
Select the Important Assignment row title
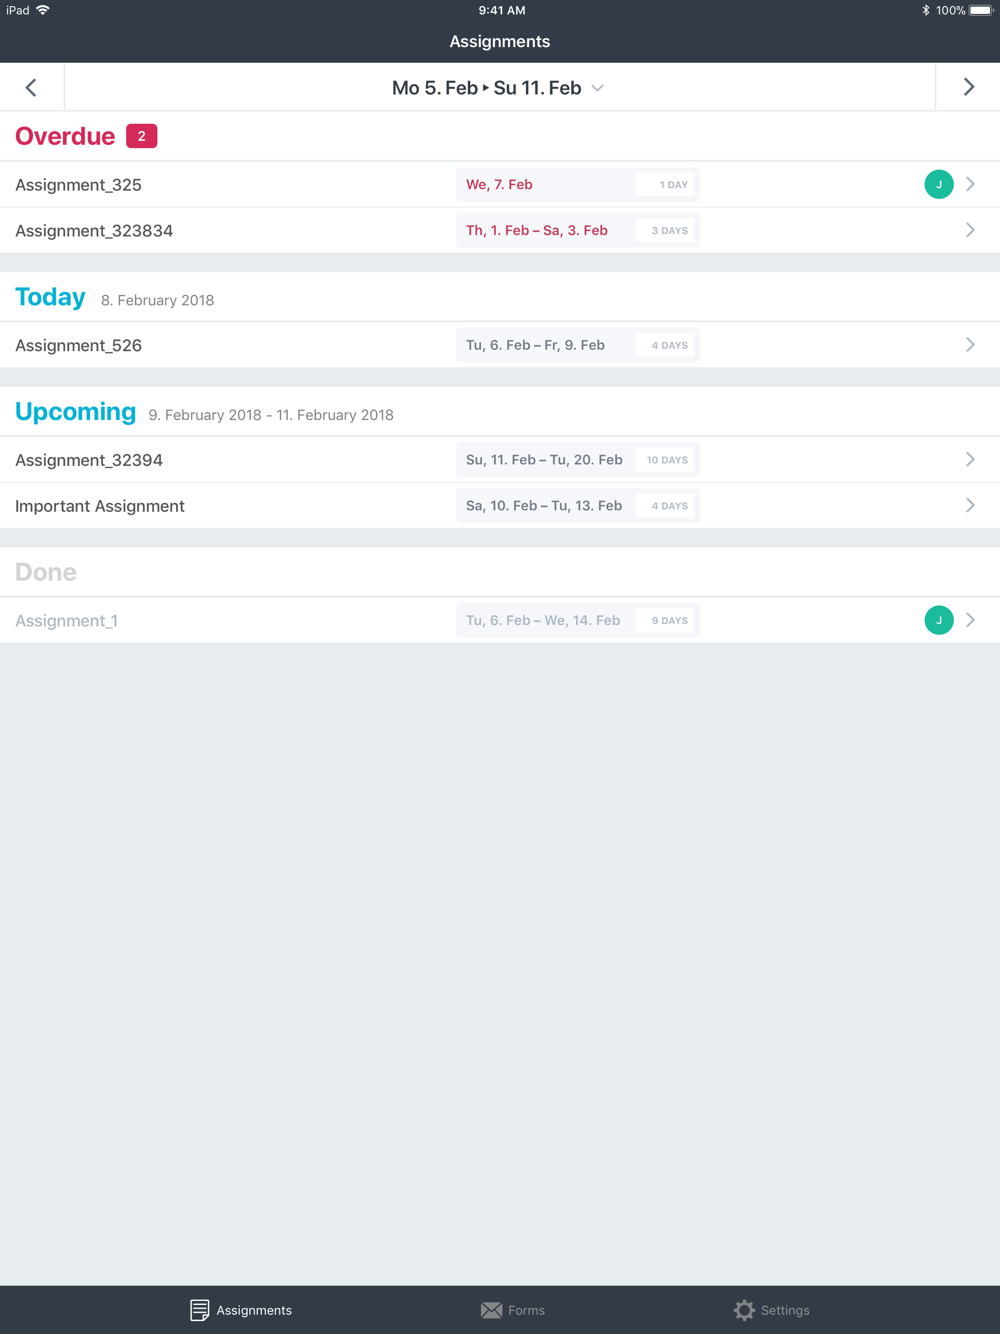100,506
